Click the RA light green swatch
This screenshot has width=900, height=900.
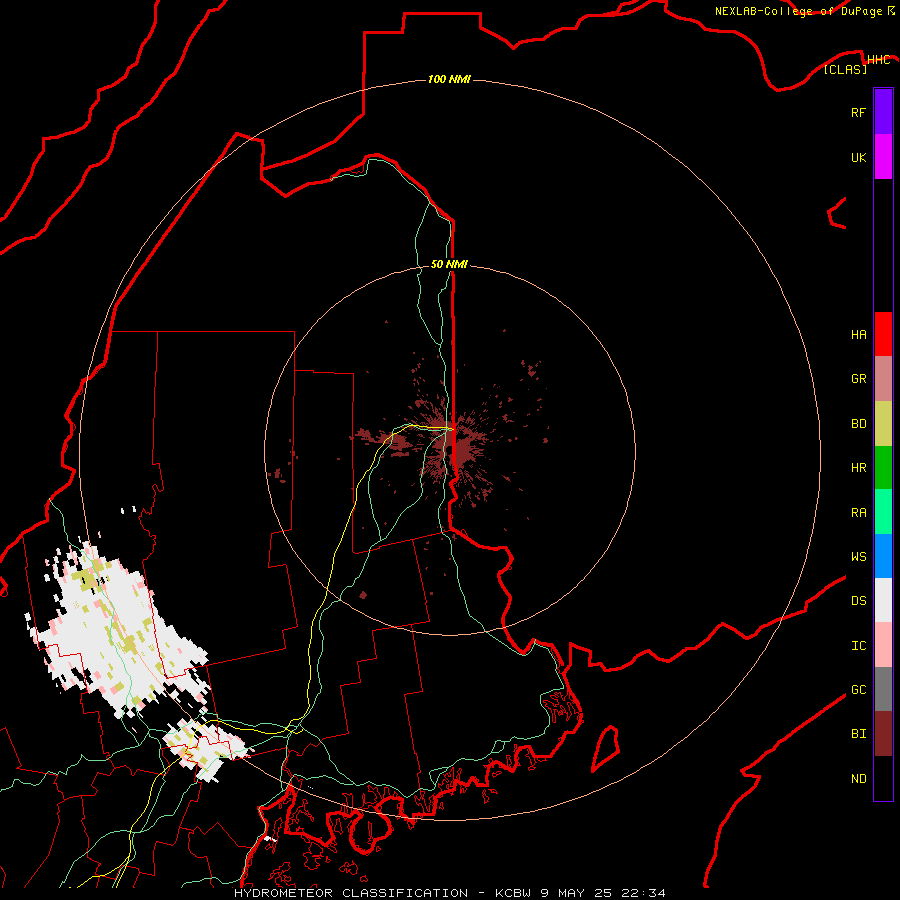[883, 512]
